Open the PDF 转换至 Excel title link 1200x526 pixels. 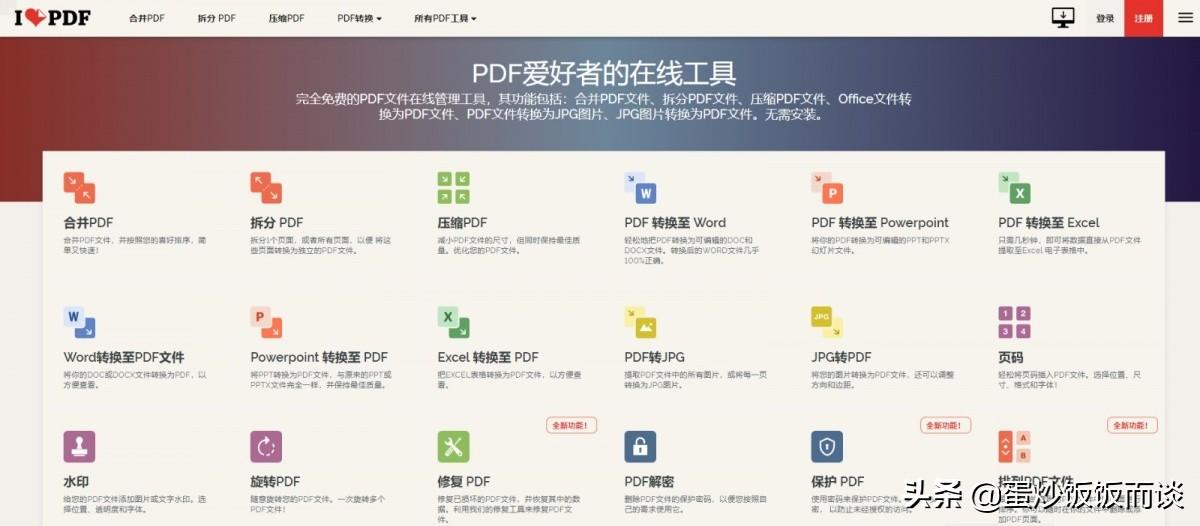coord(1049,222)
